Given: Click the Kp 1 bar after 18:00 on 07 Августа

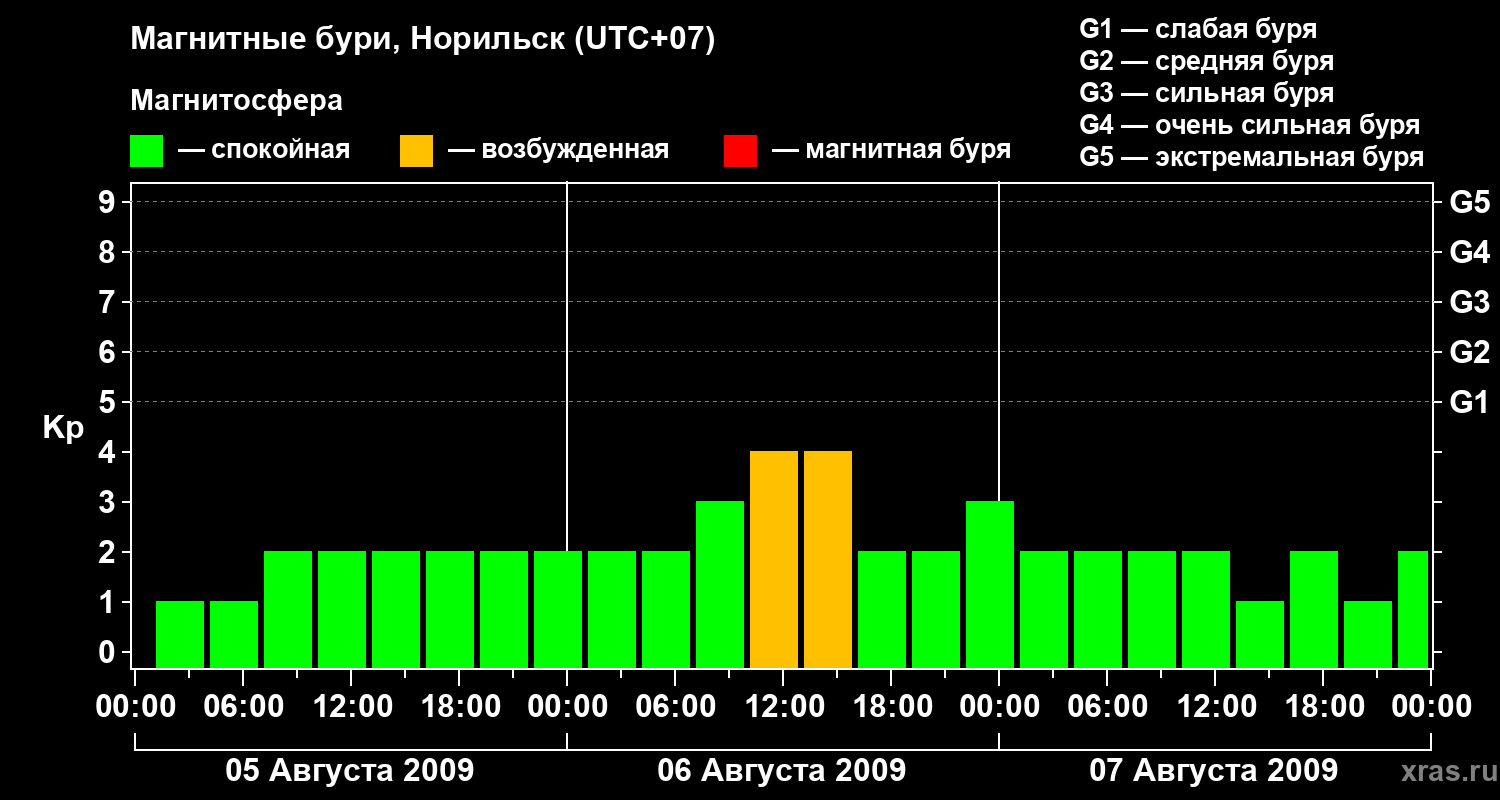Looking at the screenshot, I should 1368,634.
